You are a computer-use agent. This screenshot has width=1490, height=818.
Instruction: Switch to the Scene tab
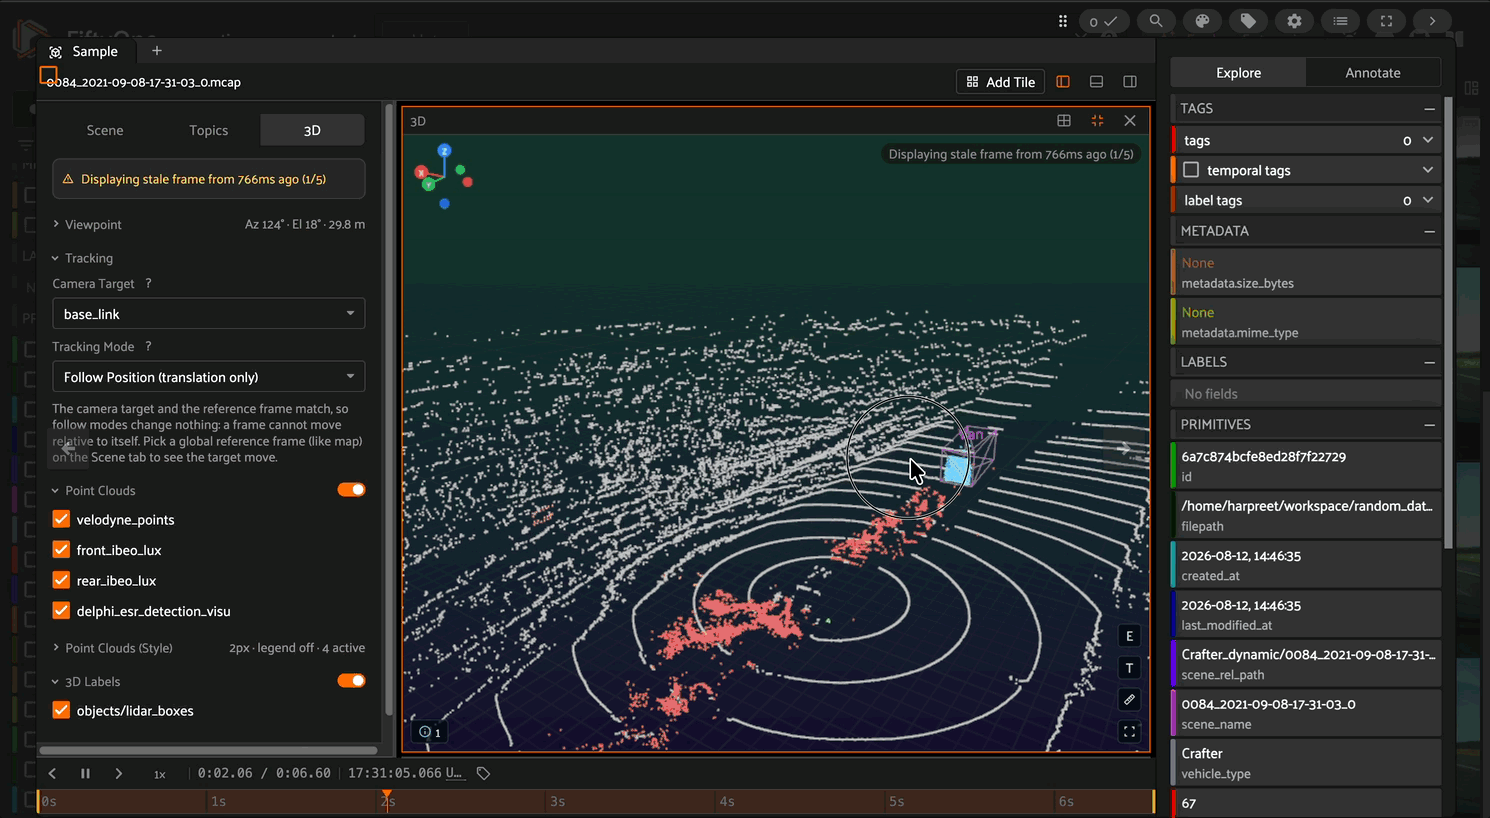[105, 130]
